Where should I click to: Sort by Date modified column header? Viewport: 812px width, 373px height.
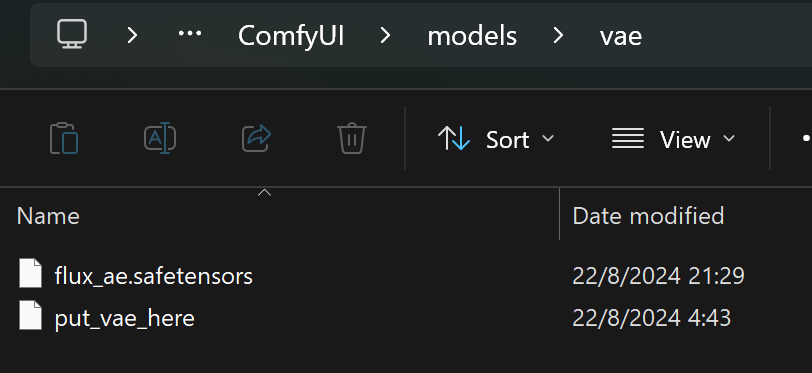pyautogui.click(x=648, y=216)
